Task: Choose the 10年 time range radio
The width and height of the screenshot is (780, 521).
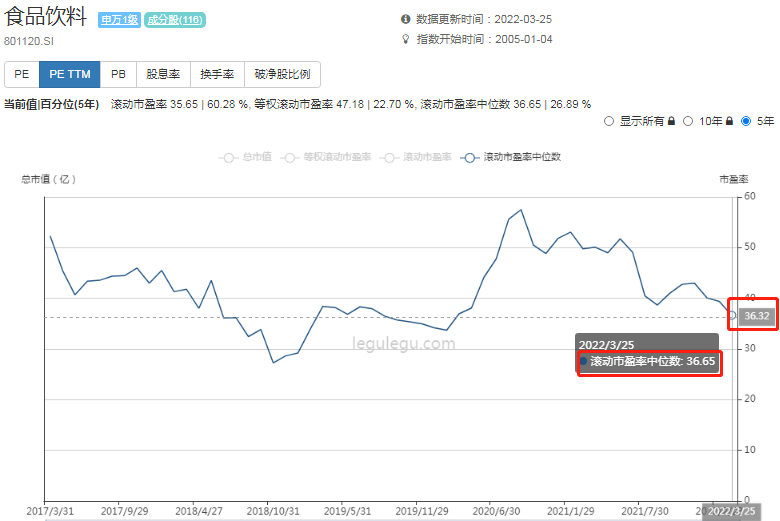Action: (x=688, y=121)
